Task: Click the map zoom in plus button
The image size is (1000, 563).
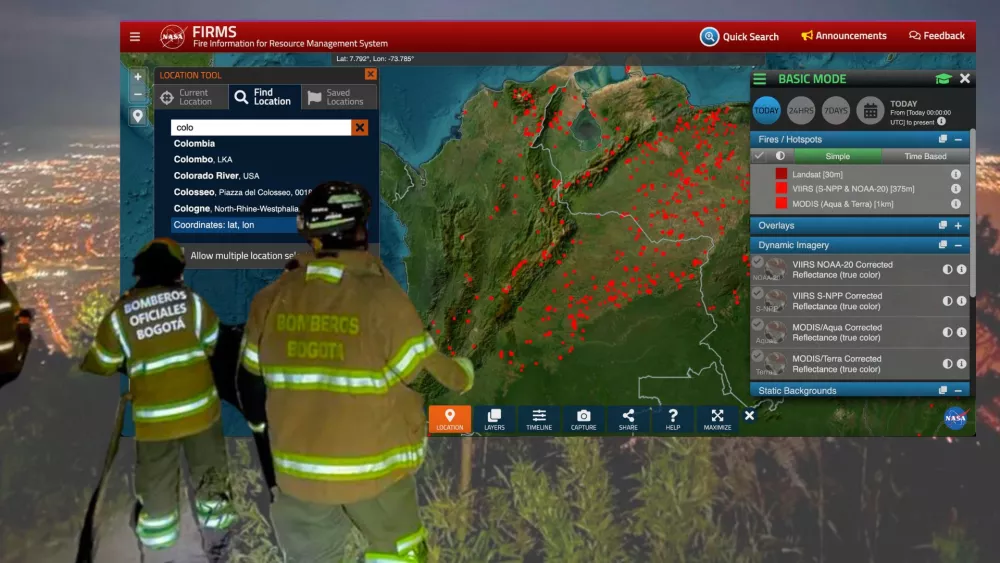Action: (138, 77)
